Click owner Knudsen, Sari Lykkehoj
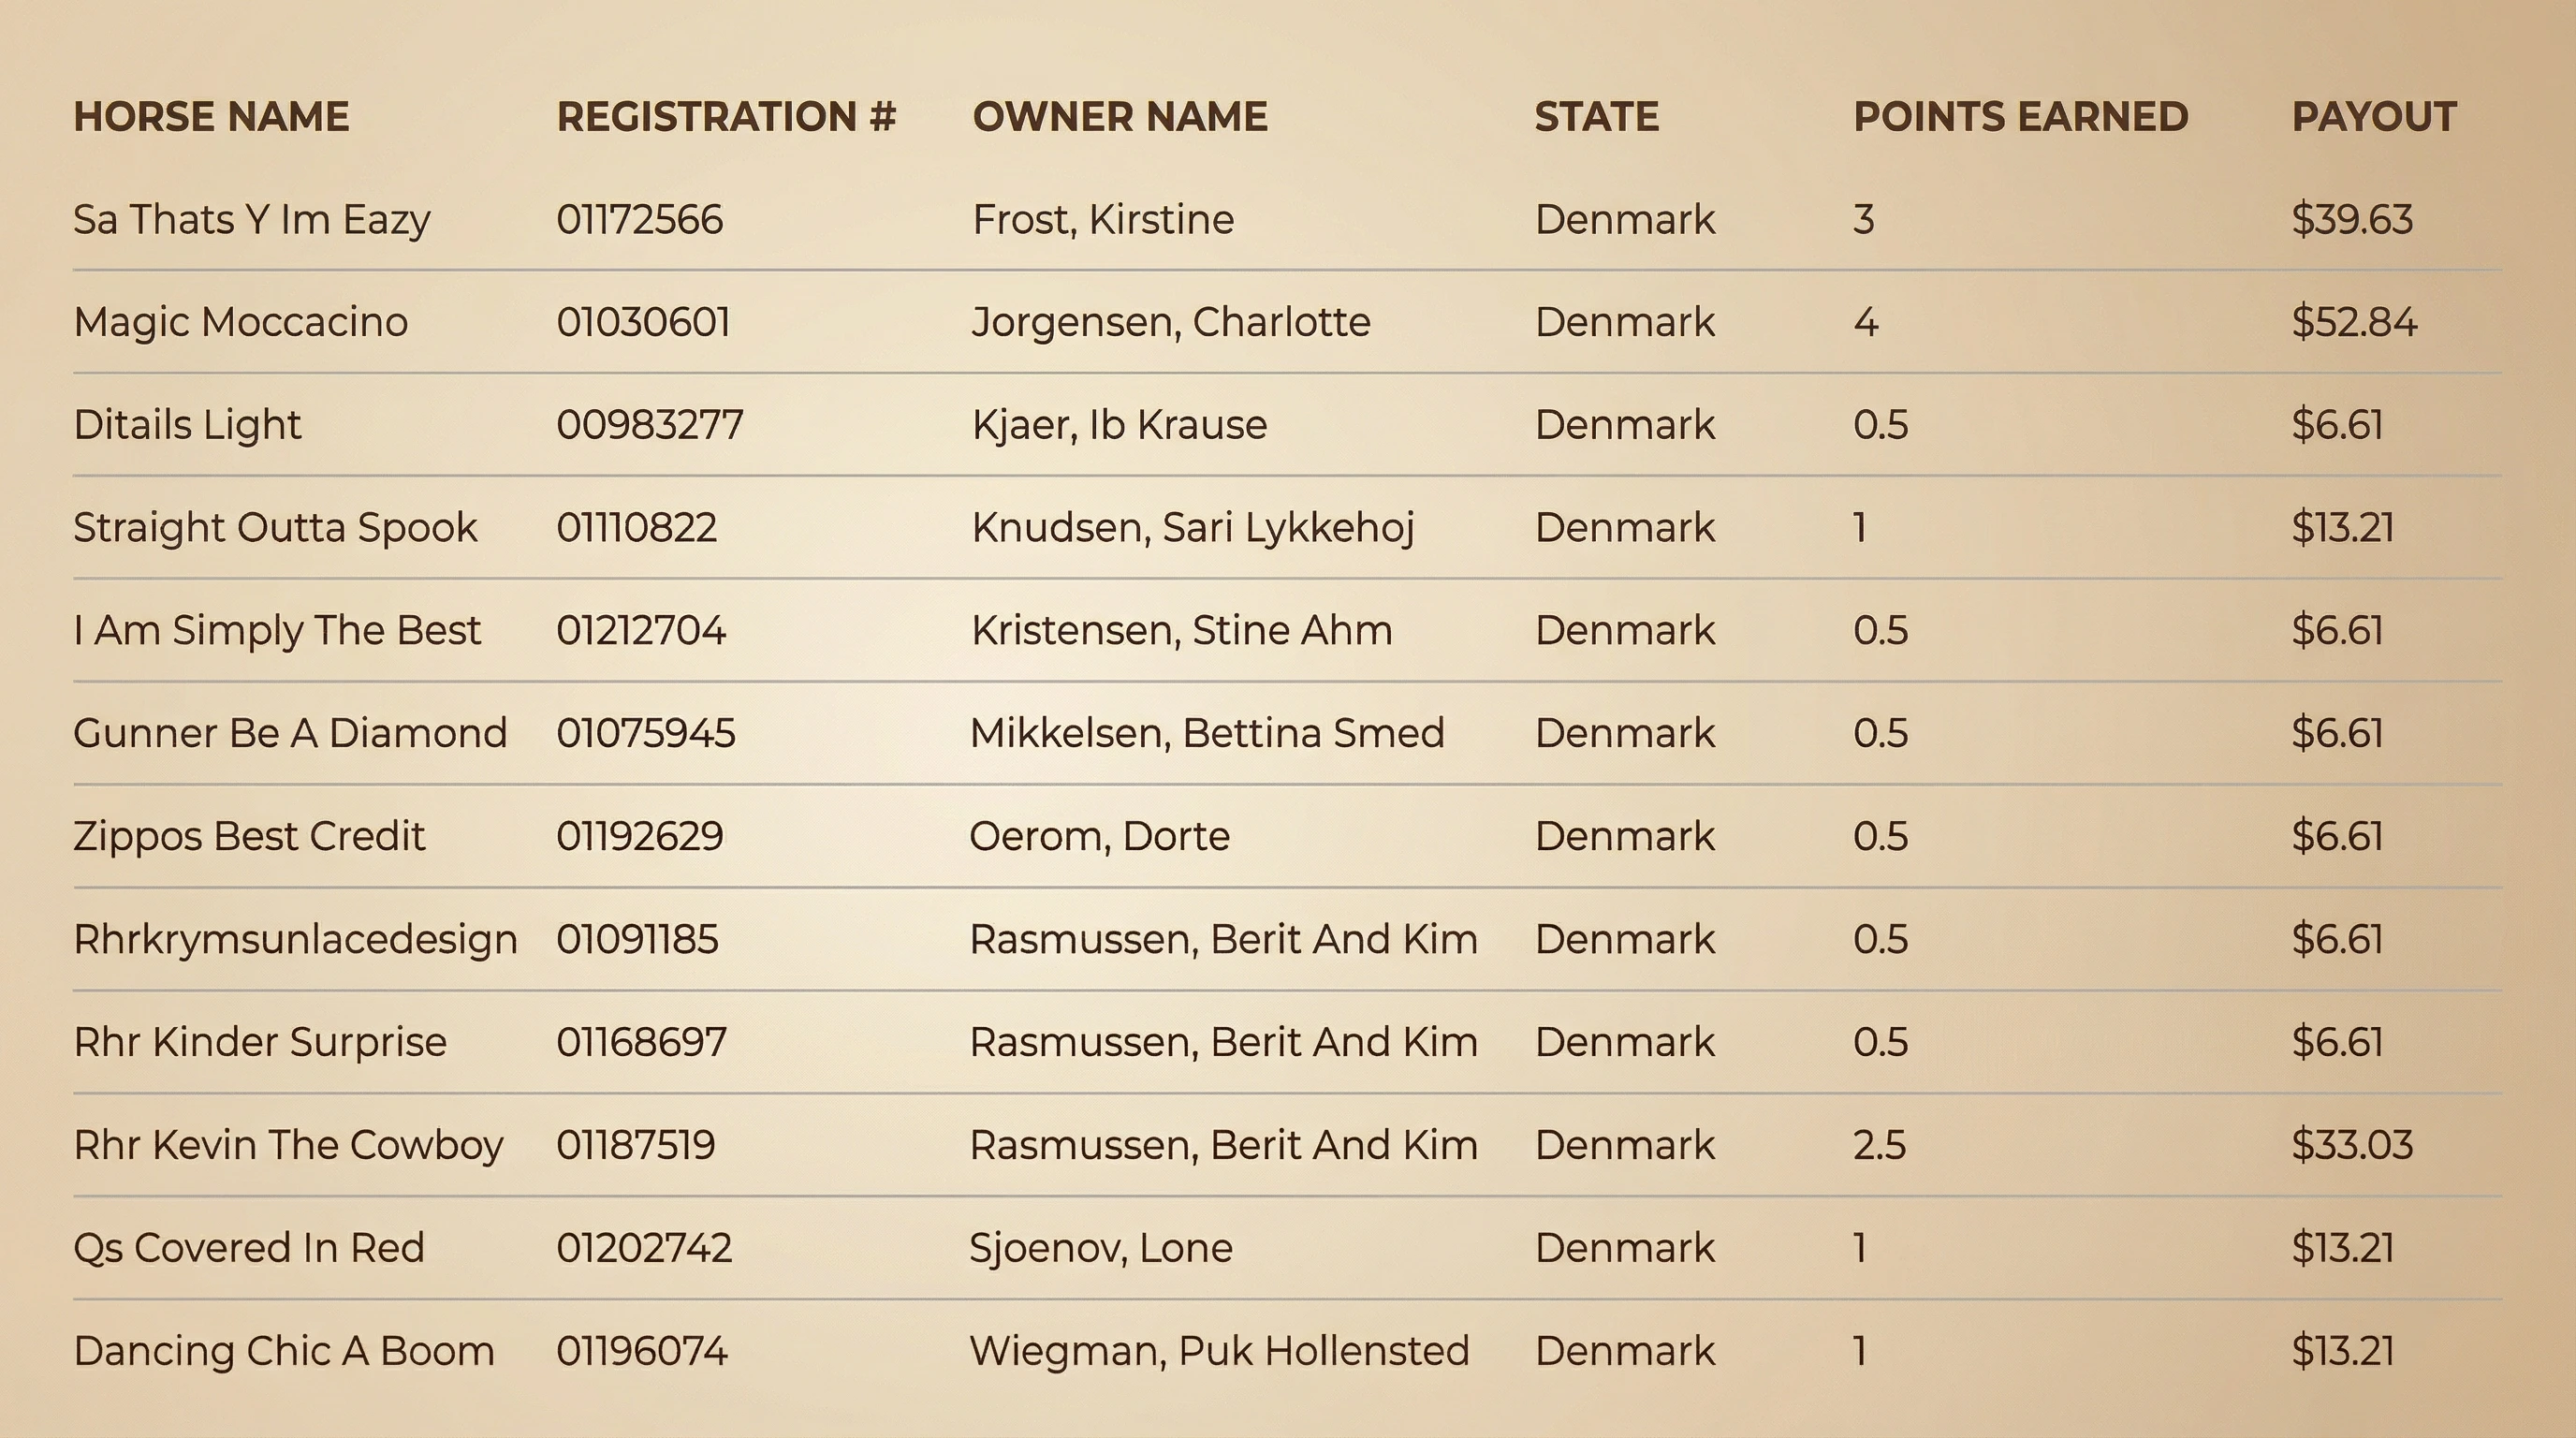This screenshot has height=1438, width=2576. point(1192,528)
